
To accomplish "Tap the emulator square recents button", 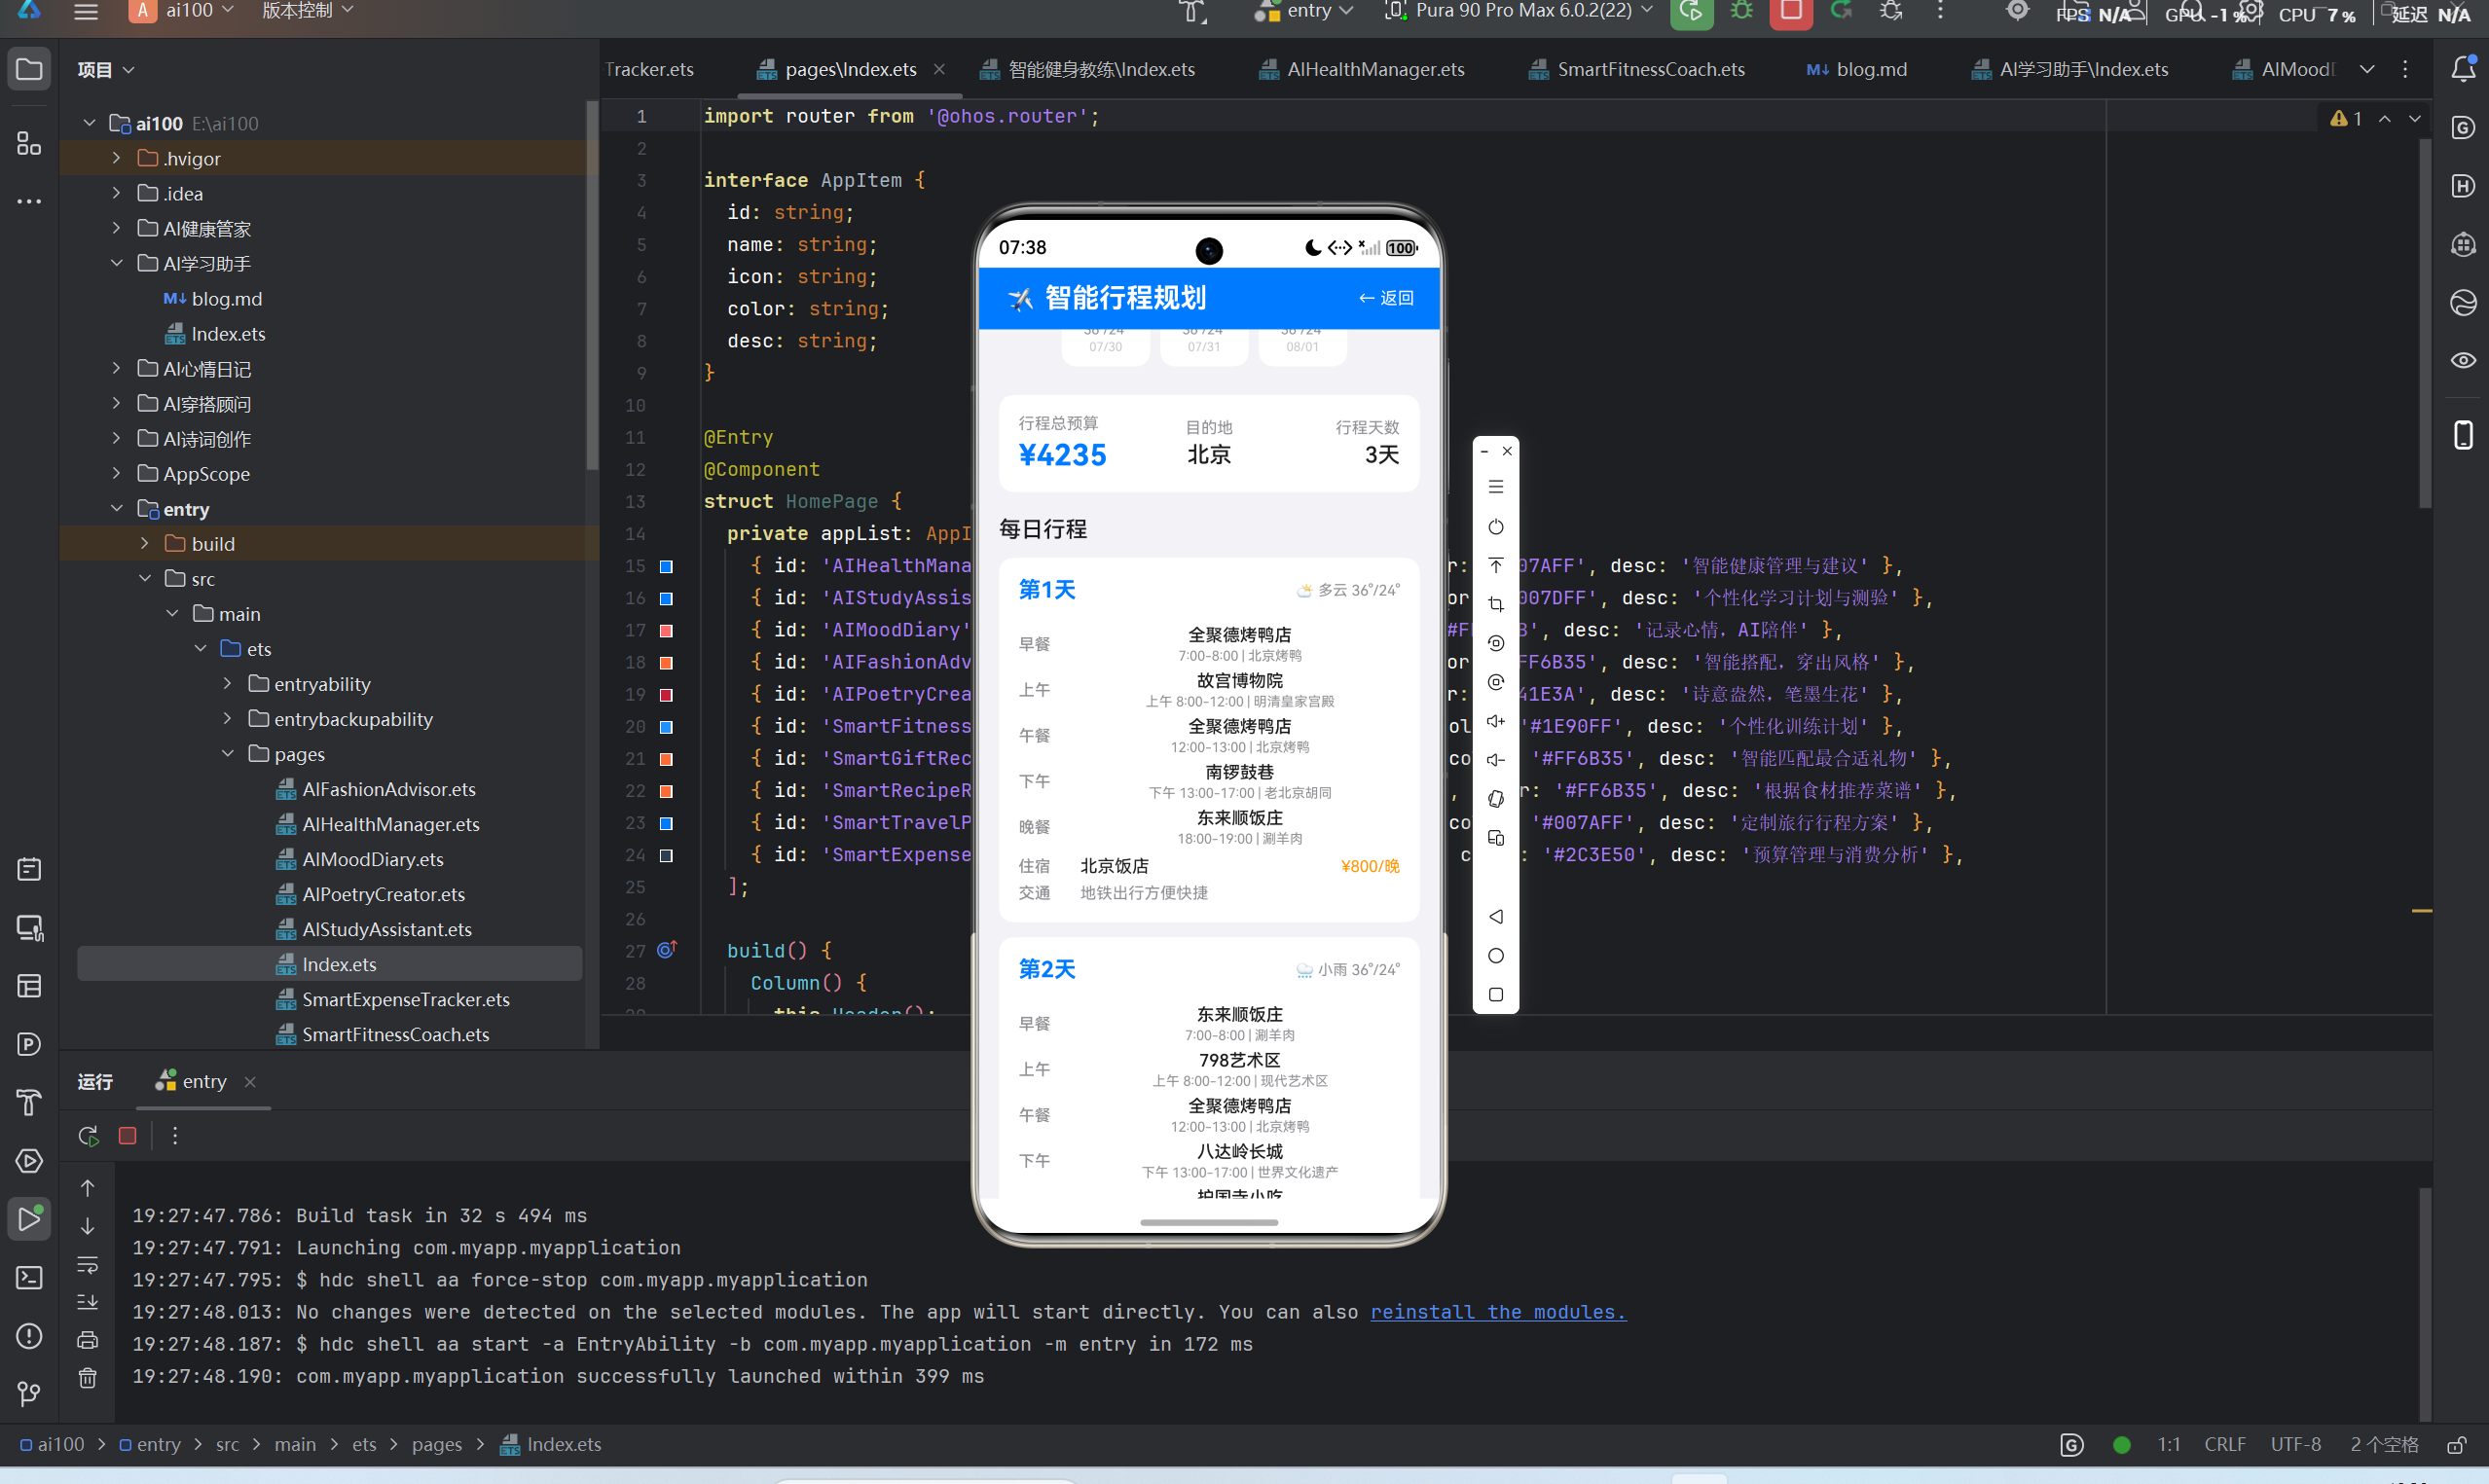I will [x=1495, y=995].
